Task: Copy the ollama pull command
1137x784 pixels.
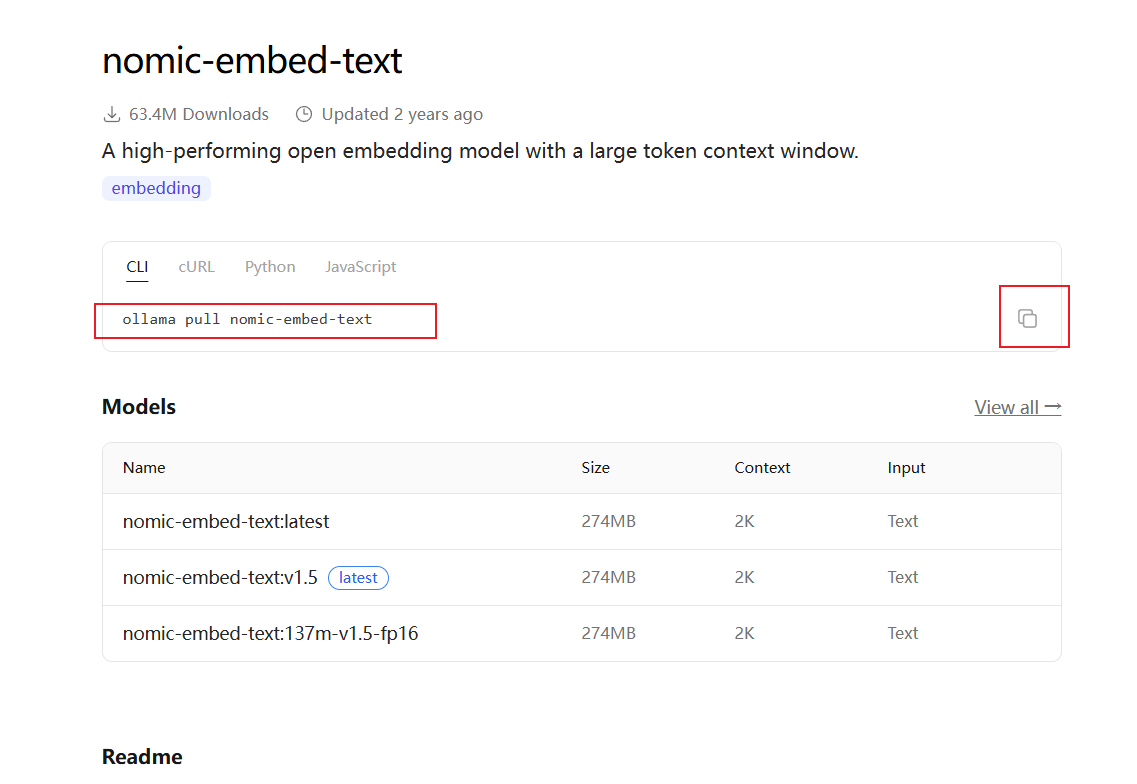Action: coord(1027,318)
